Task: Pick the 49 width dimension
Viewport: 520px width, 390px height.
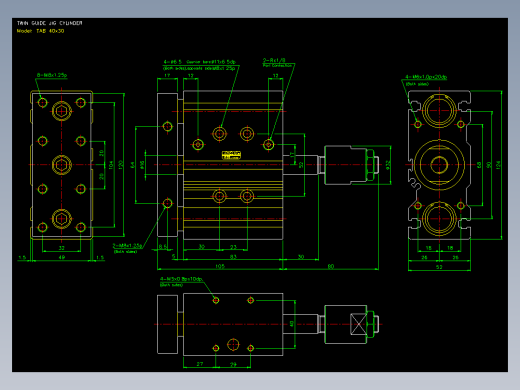Action: click(62, 257)
